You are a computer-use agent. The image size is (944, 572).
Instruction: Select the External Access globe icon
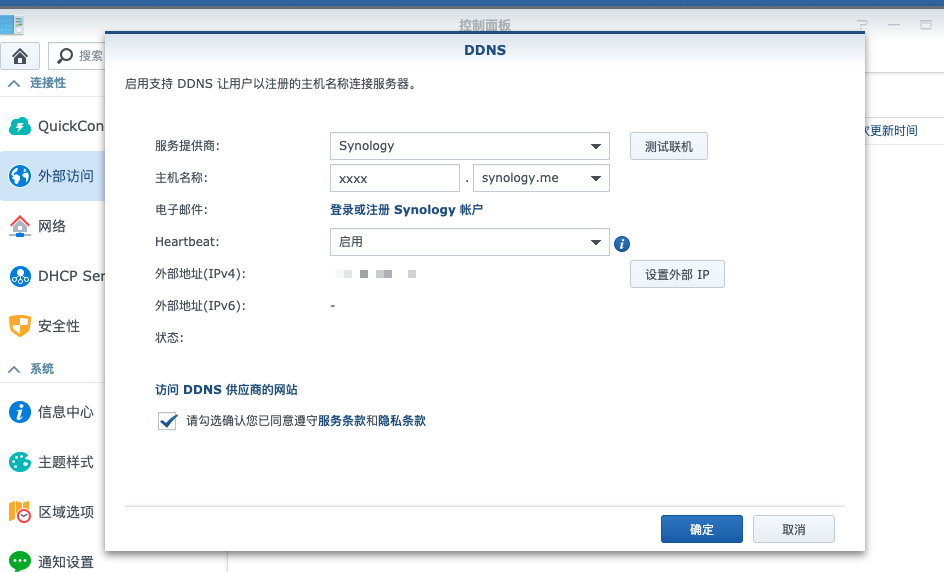[20, 176]
